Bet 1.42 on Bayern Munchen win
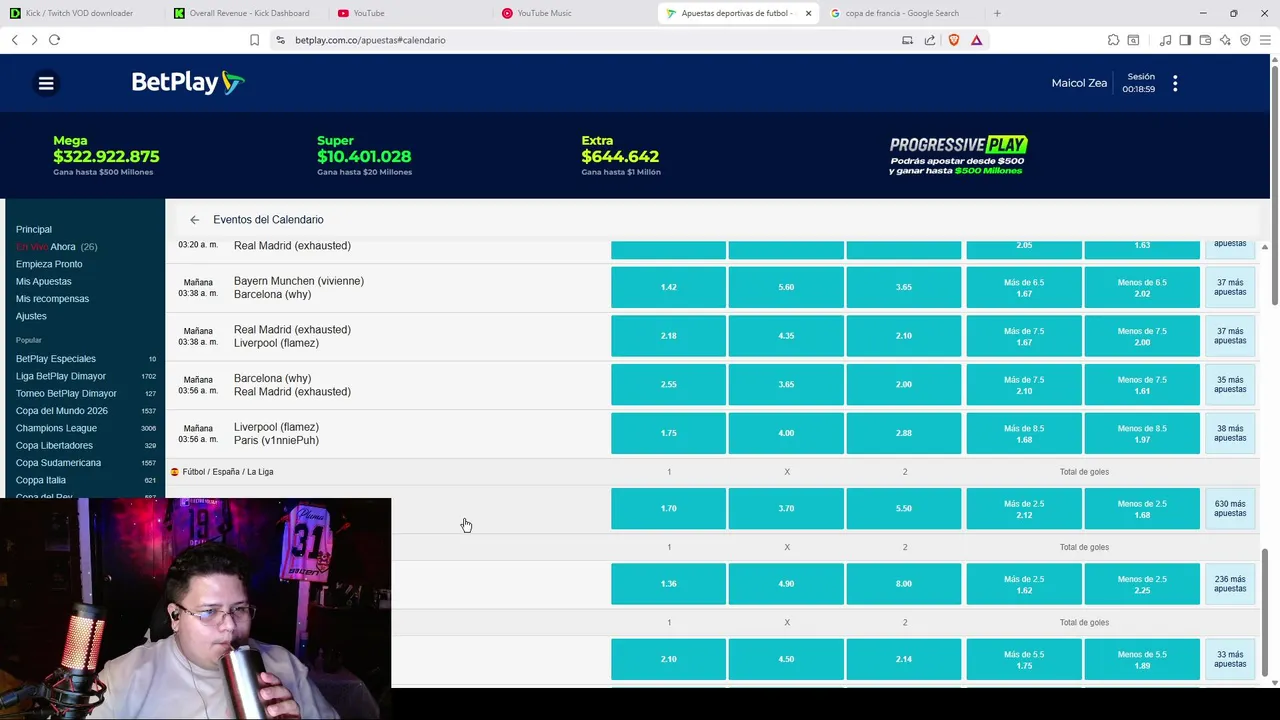This screenshot has height=720, width=1280. tap(668, 287)
